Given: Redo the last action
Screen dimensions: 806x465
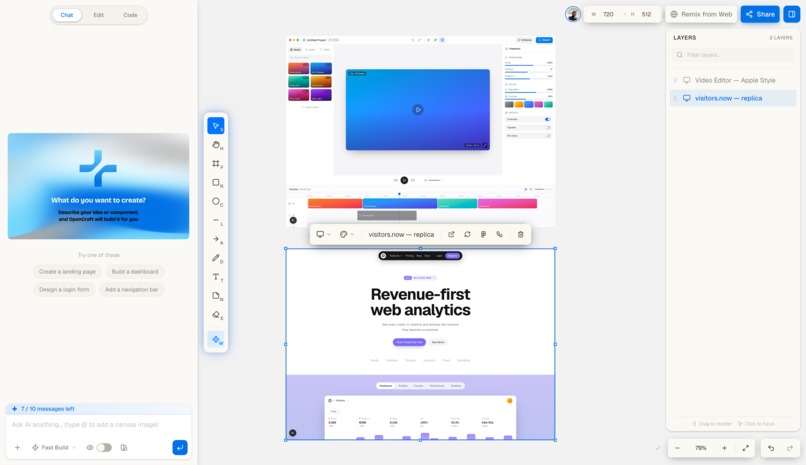Looking at the screenshot, I should coord(790,448).
